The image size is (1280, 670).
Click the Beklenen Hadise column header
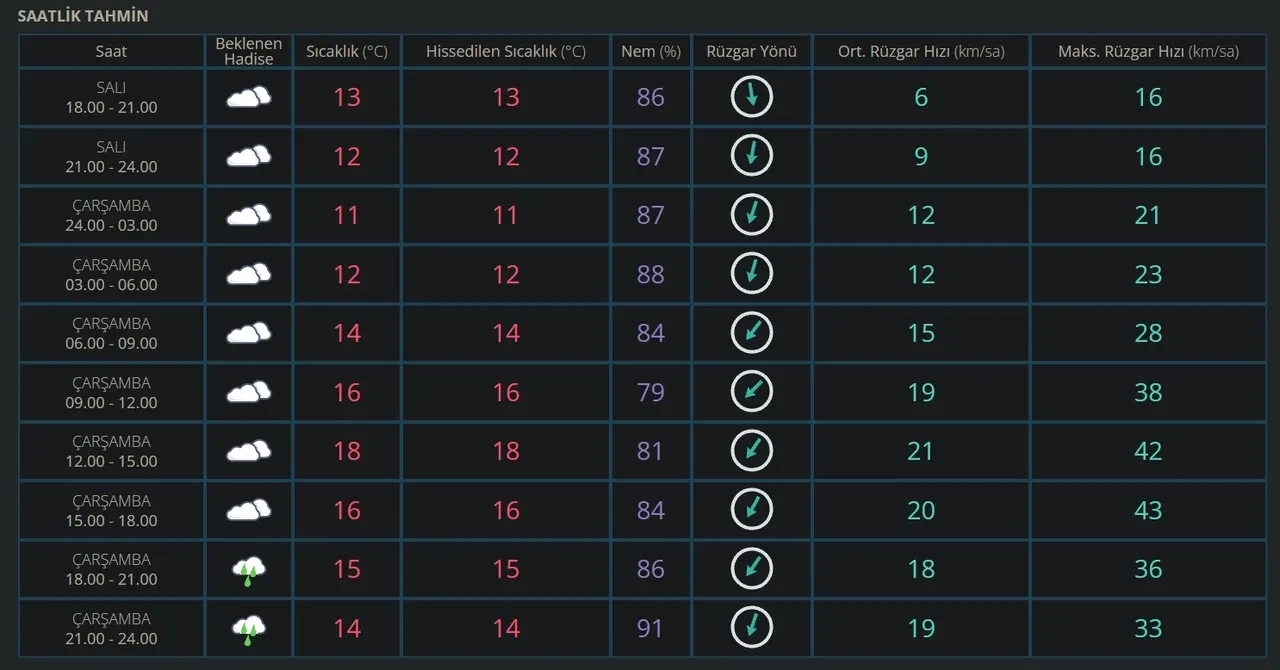coord(249,51)
